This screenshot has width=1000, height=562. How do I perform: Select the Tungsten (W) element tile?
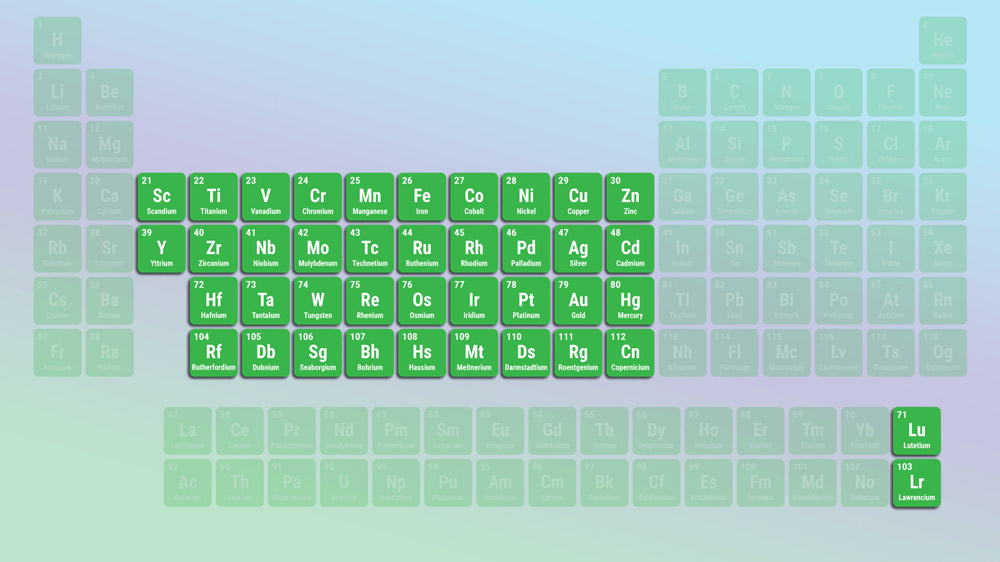317,301
